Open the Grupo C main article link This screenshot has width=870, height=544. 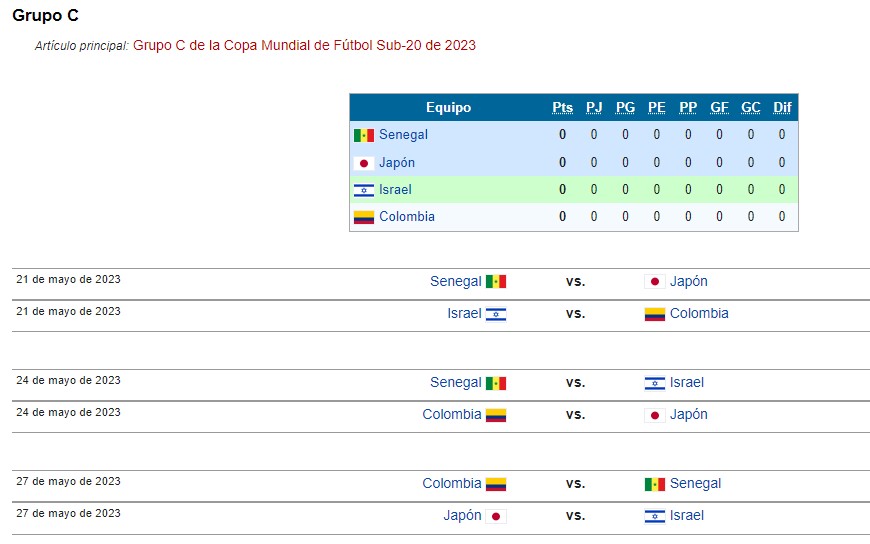pyautogui.click(x=304, y=45)
